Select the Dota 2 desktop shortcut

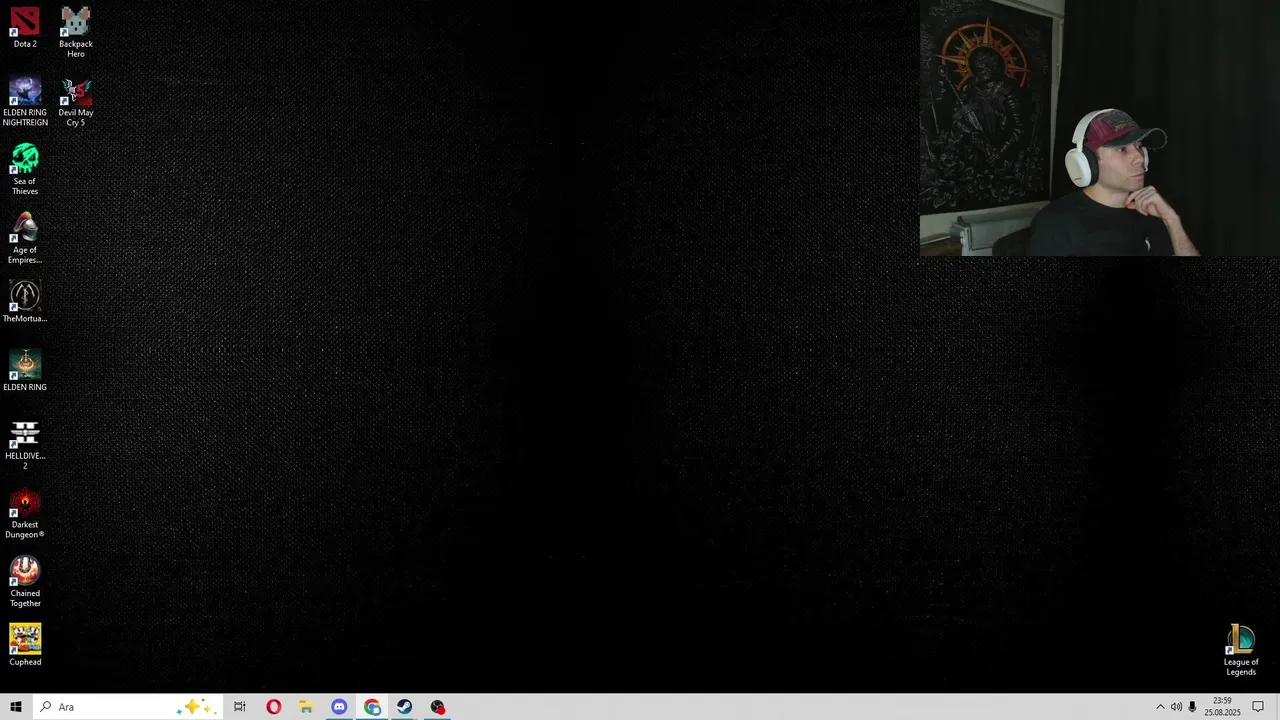[x=25, y=28]
